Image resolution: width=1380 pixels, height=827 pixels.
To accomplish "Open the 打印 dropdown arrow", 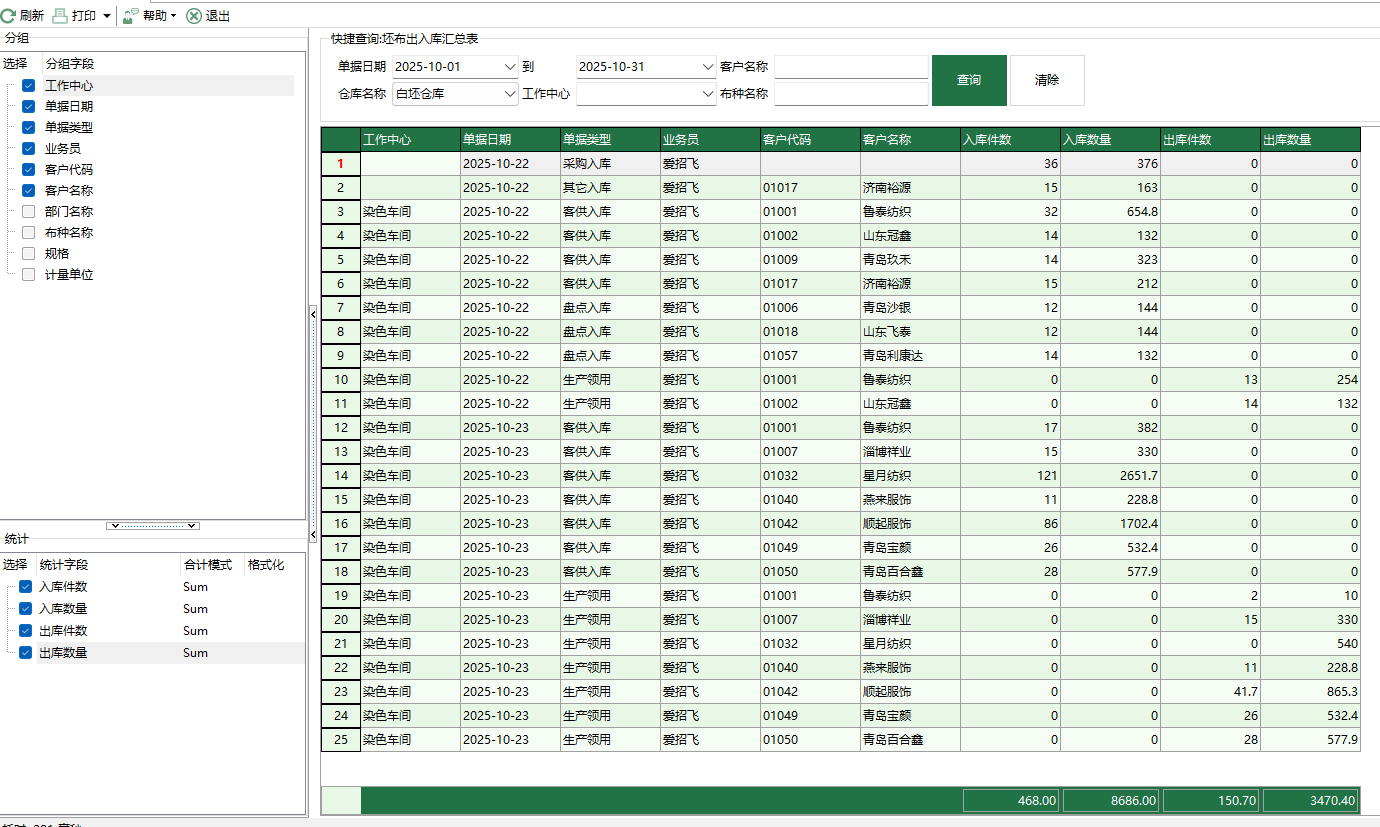I will (x=104, y=15).
